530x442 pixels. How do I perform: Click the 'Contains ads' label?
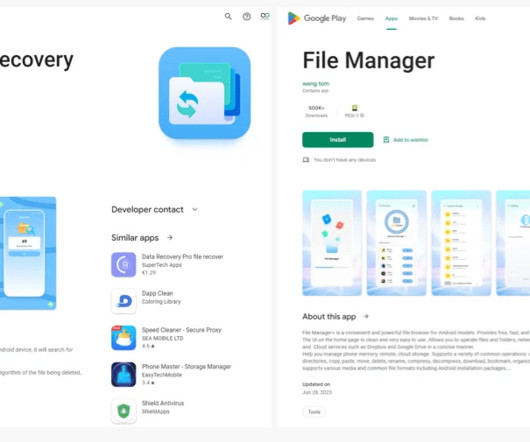click(x=315, y=91)
